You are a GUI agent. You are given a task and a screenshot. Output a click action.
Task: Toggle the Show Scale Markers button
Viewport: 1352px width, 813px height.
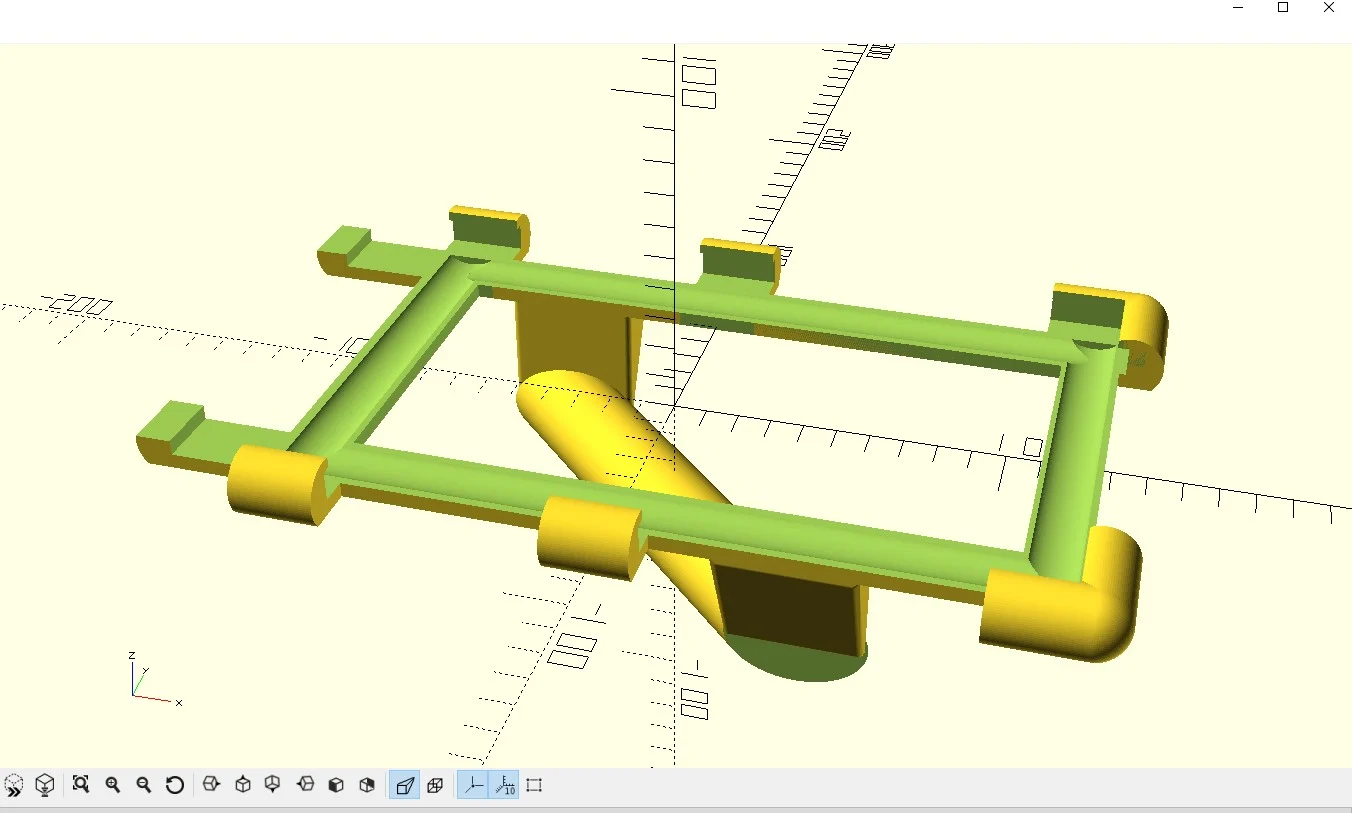(x=504, y=785)
